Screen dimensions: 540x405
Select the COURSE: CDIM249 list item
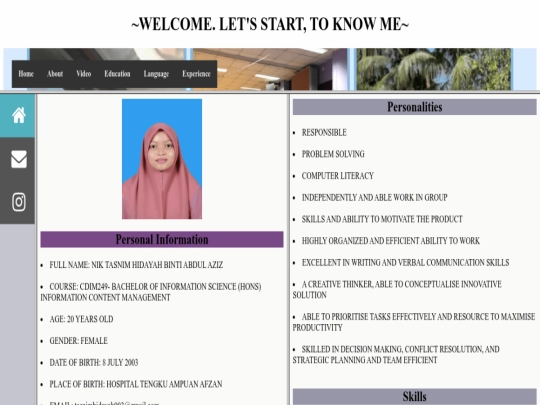point(151,292)
